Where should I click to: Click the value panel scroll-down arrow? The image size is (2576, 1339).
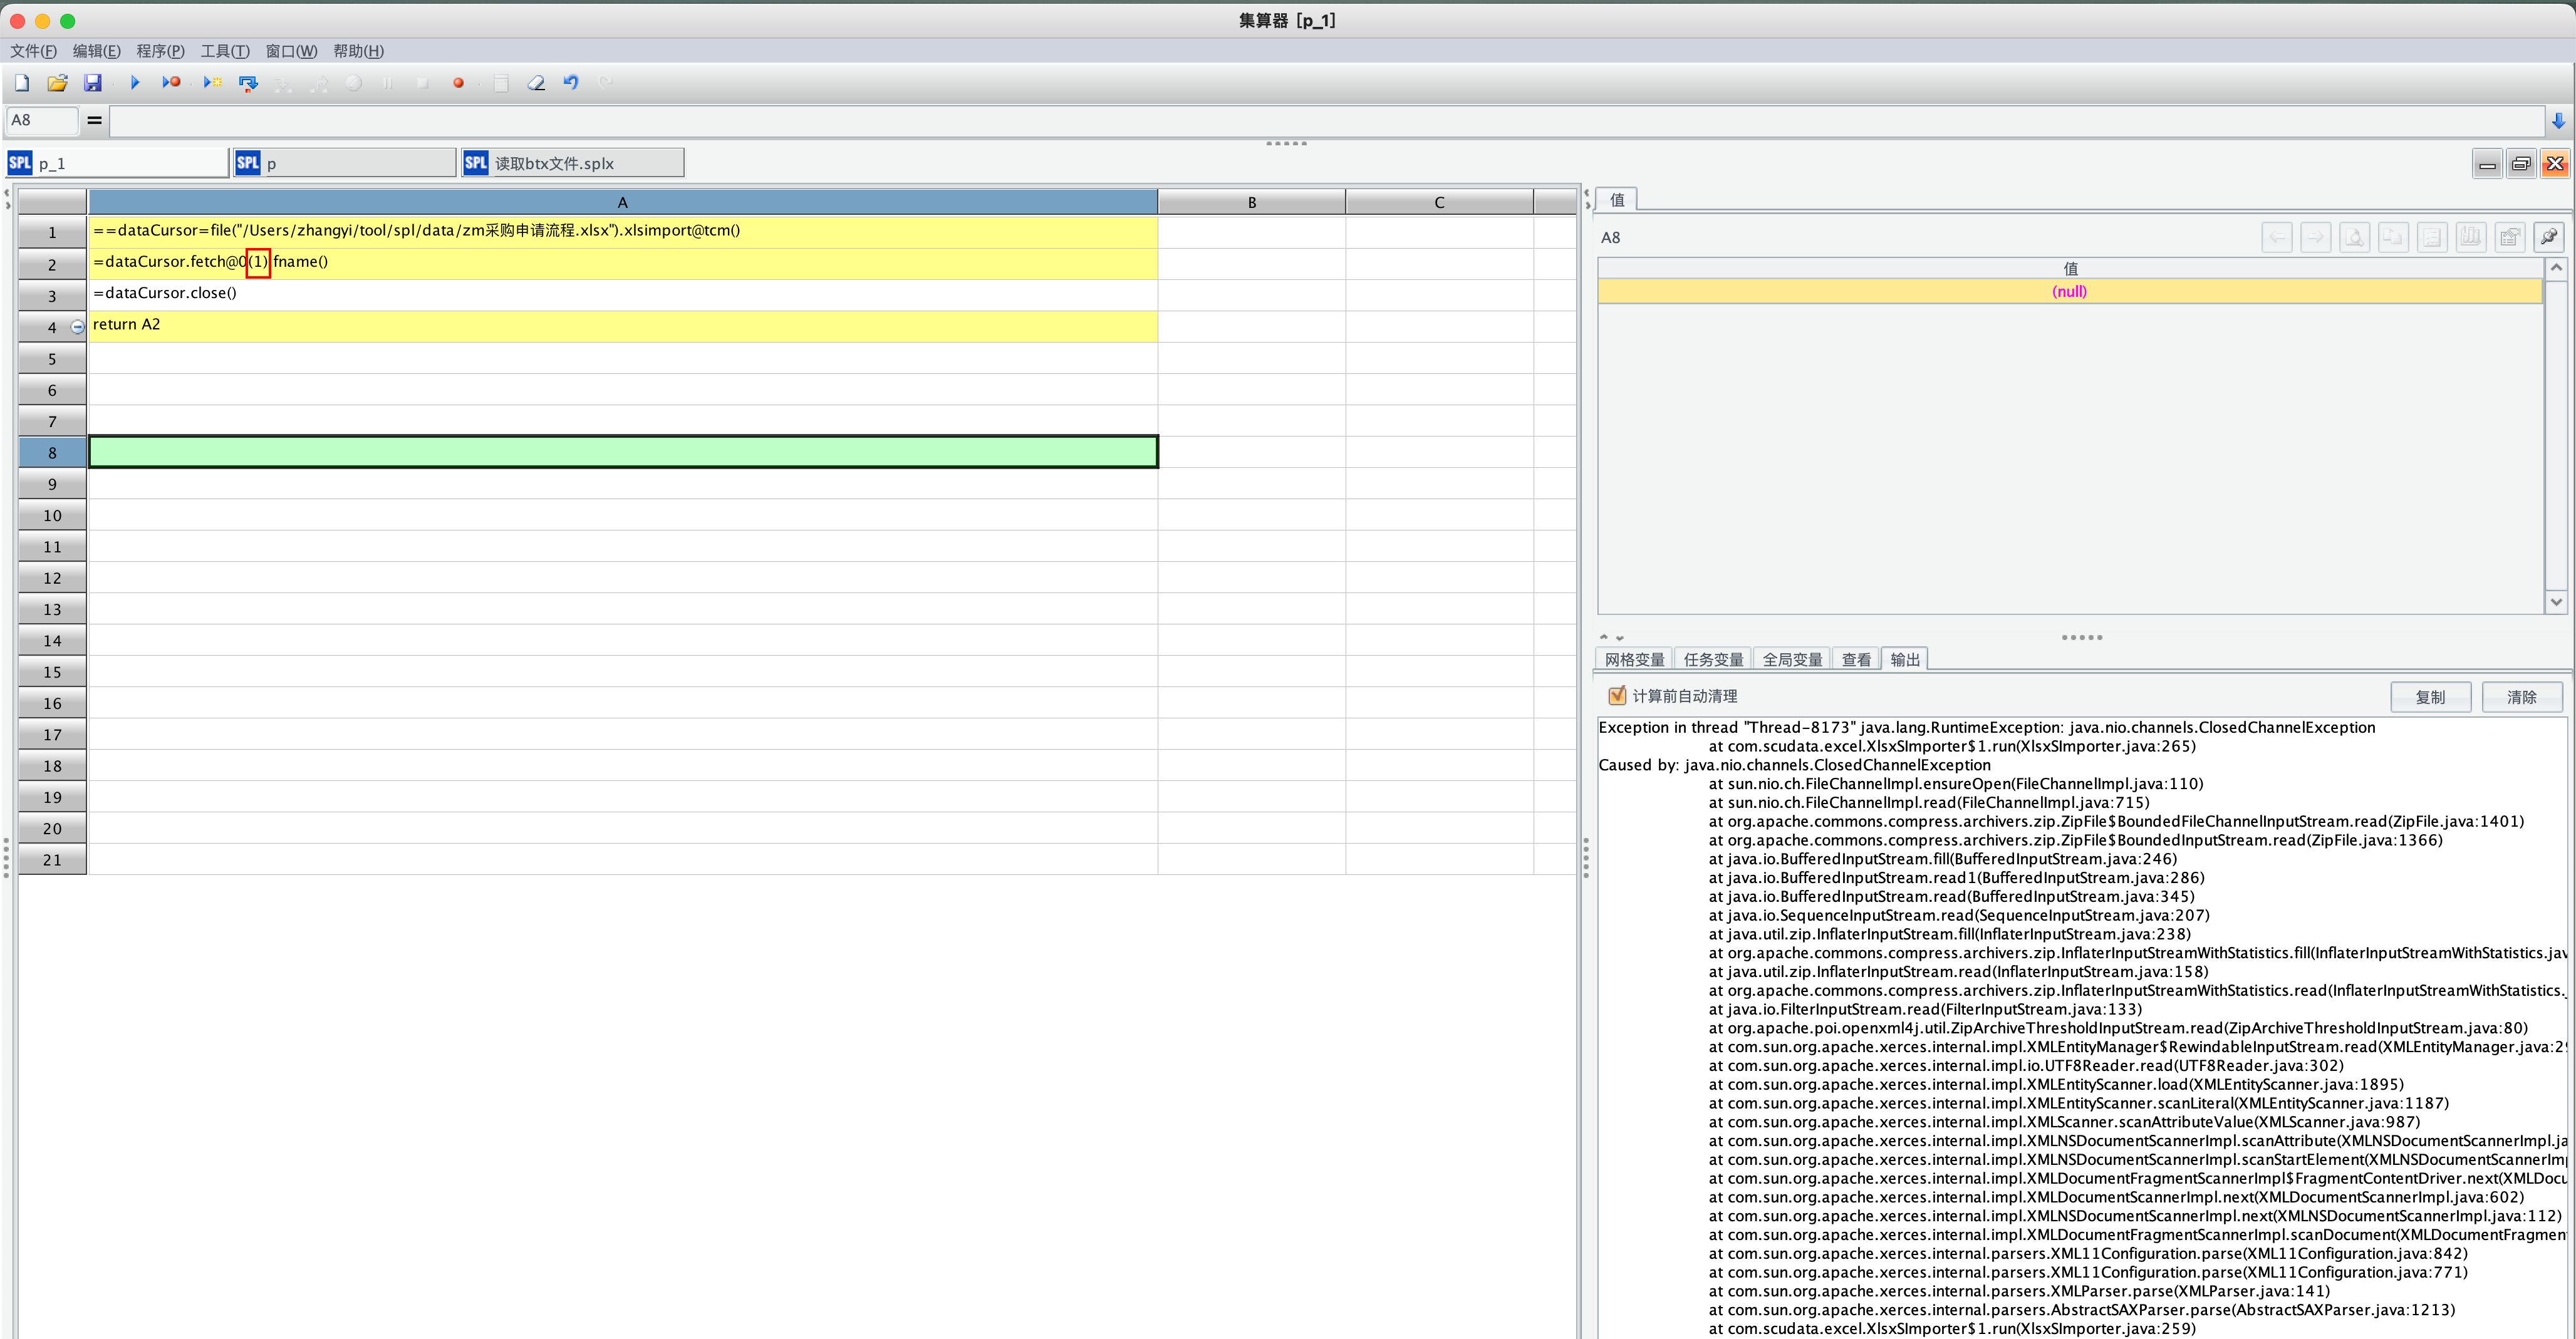pyautogui.click(x=2556, y=602)
